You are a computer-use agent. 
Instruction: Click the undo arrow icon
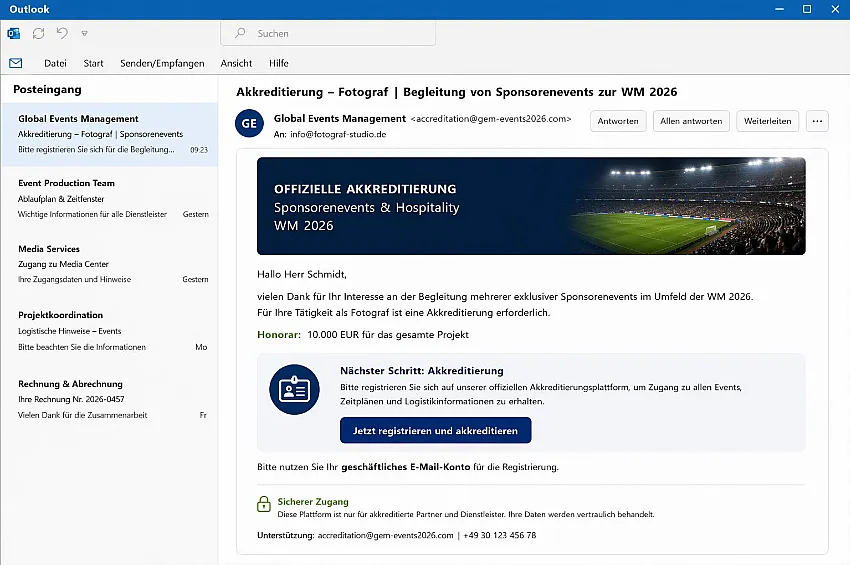pyautogui.click(x=62, y=33)
